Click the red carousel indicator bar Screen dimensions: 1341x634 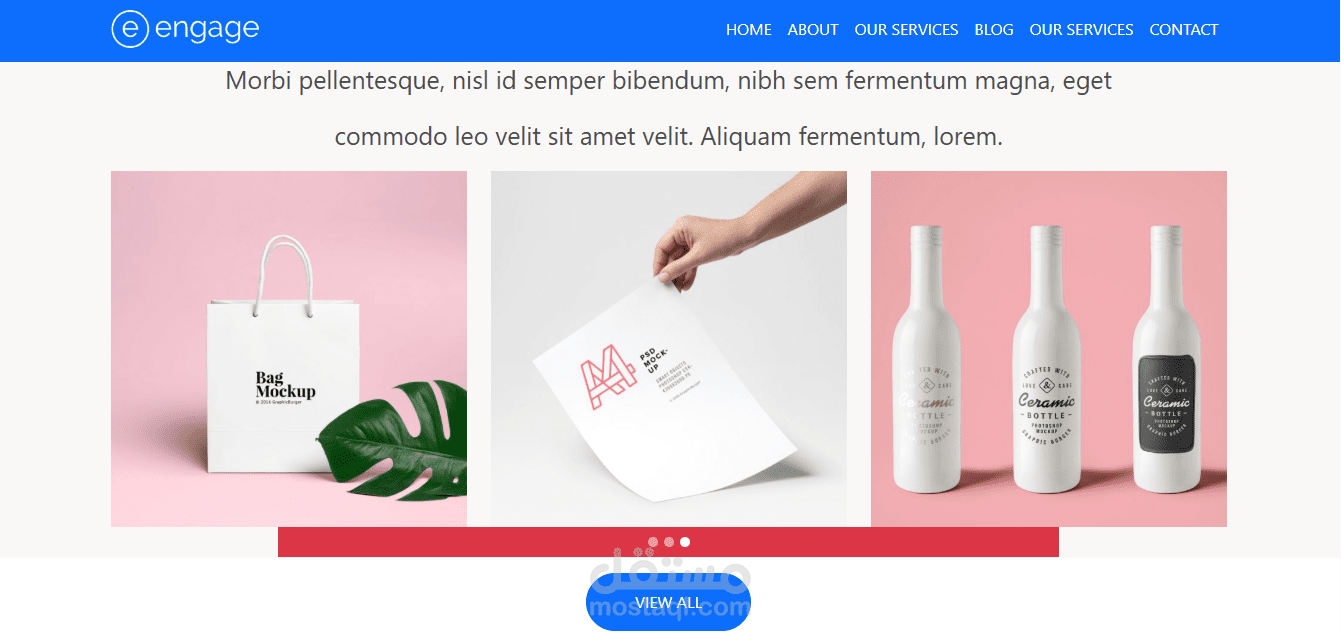pos(668,542)
